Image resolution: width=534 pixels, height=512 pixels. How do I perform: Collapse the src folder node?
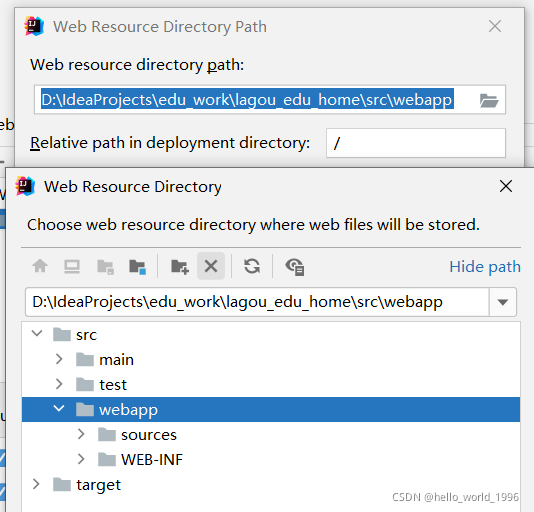[x=37, y=333]
